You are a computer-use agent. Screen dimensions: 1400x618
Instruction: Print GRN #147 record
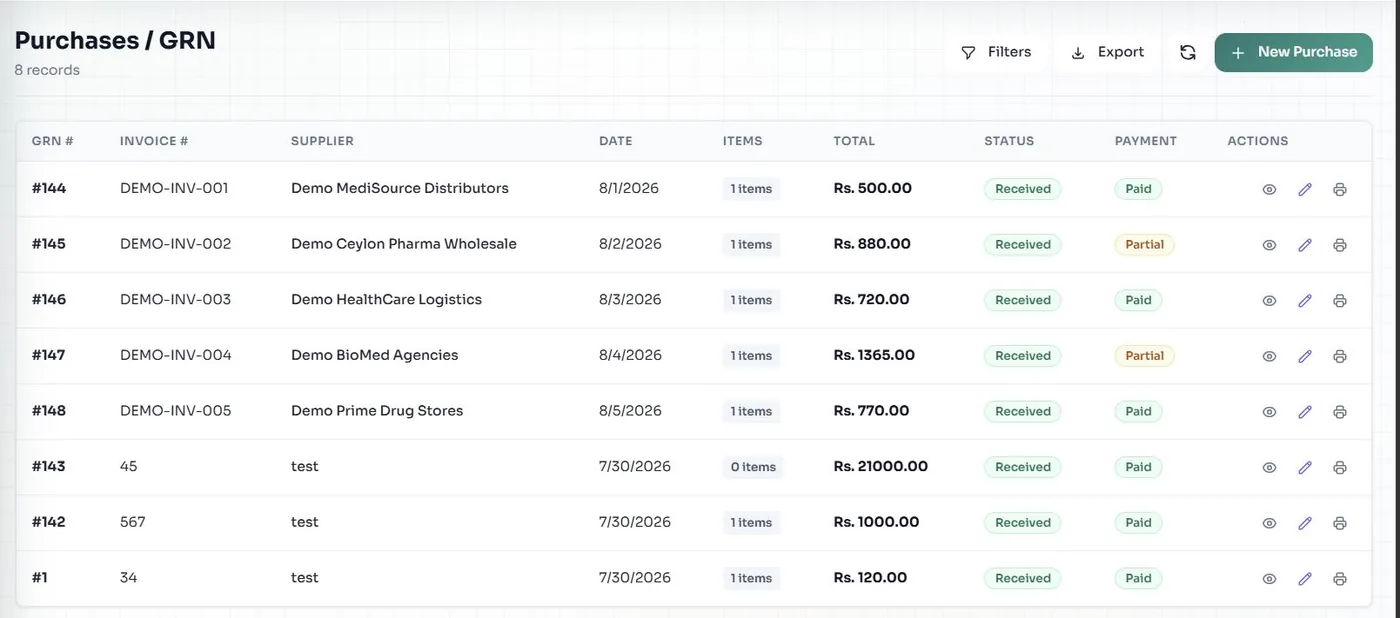coord(1340,356)
